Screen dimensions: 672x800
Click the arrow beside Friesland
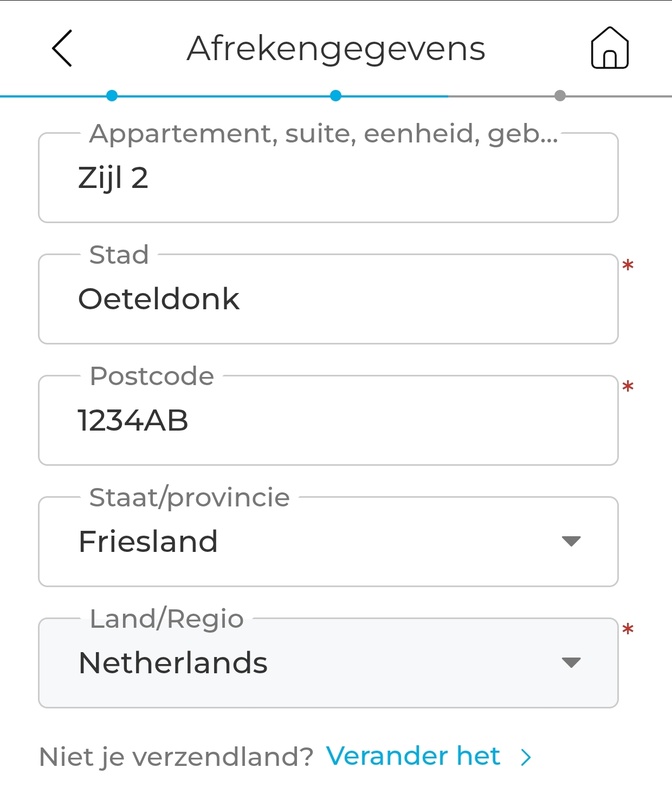(571, 542)
